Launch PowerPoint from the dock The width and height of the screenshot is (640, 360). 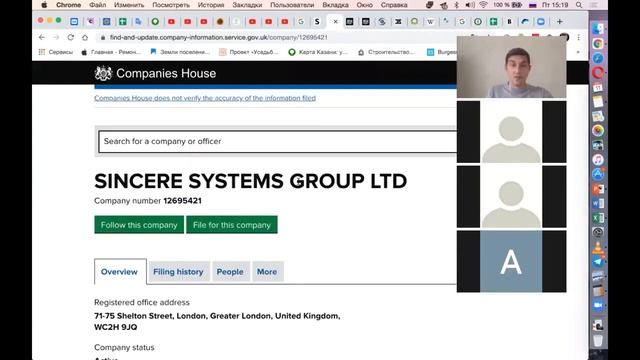(598, 189)
